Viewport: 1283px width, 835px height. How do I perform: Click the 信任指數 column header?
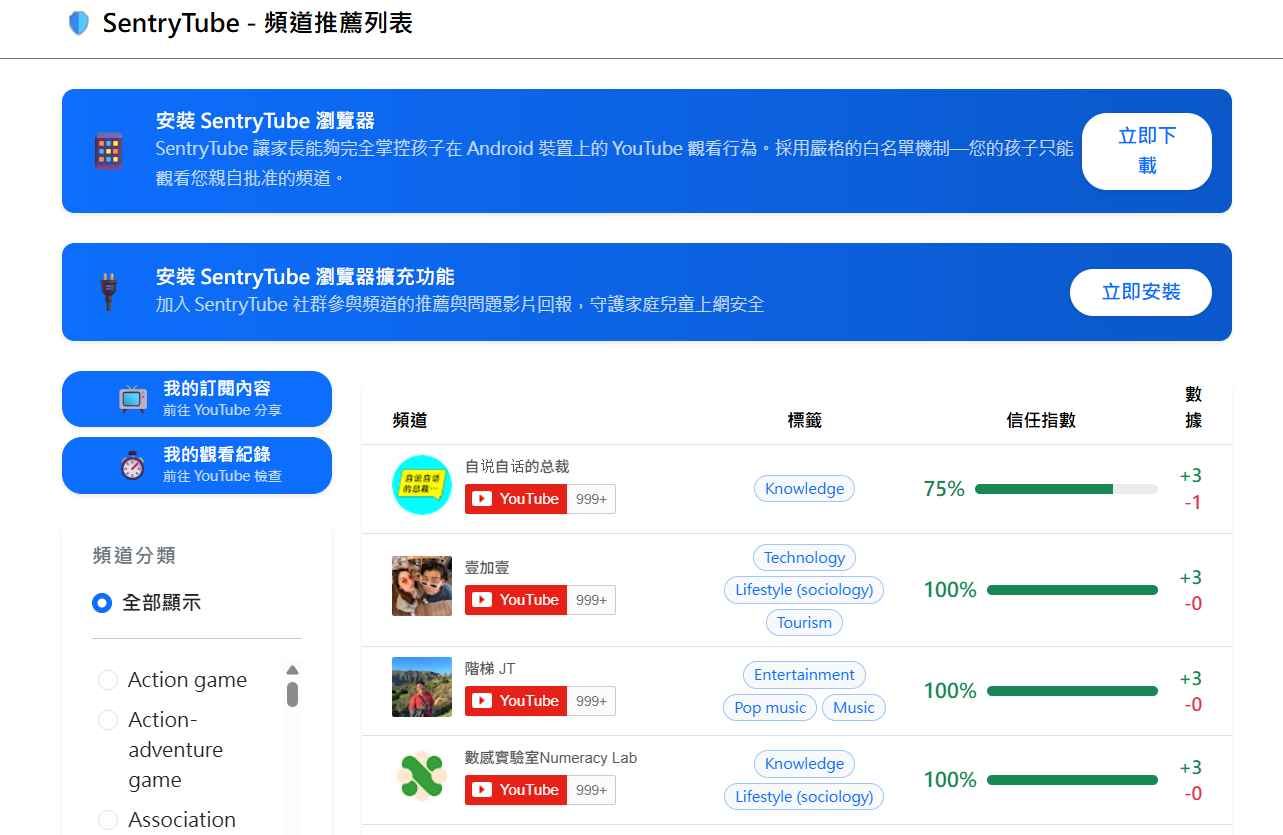tap(1041, 420)
